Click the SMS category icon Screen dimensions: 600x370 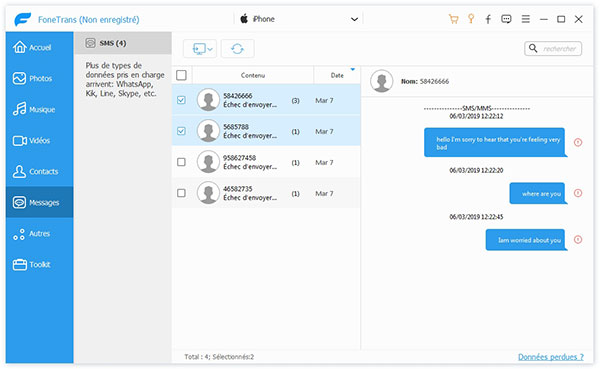click(x=90, y=43)
